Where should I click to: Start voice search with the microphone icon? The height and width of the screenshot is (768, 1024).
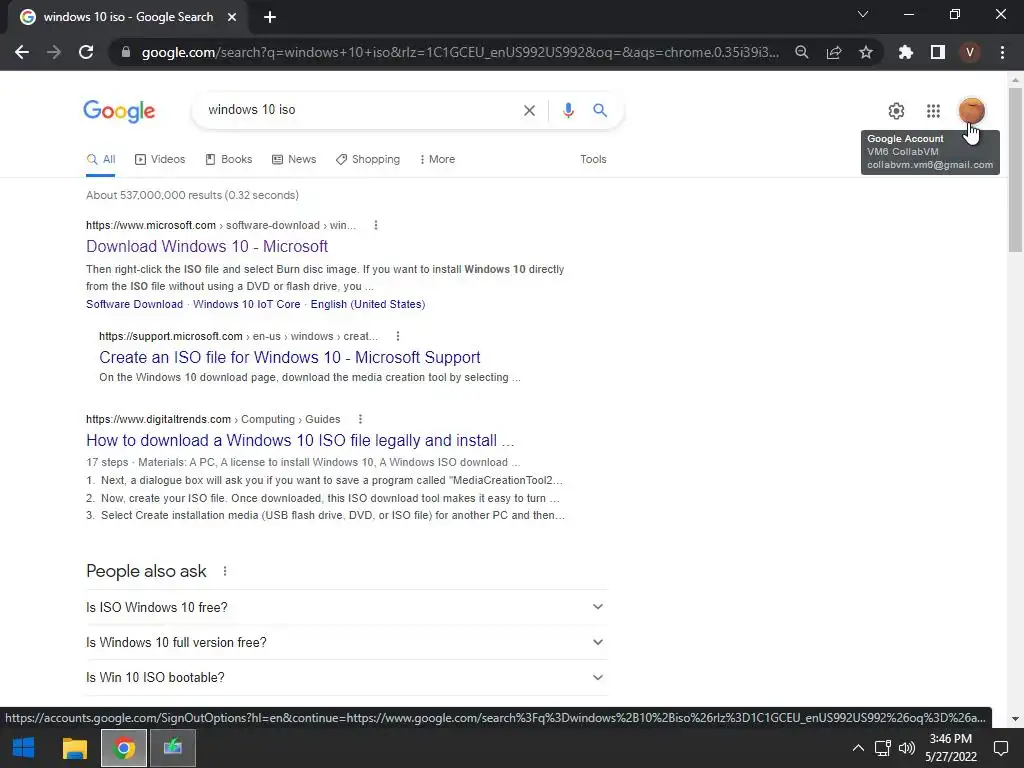[x=568, y=110]
